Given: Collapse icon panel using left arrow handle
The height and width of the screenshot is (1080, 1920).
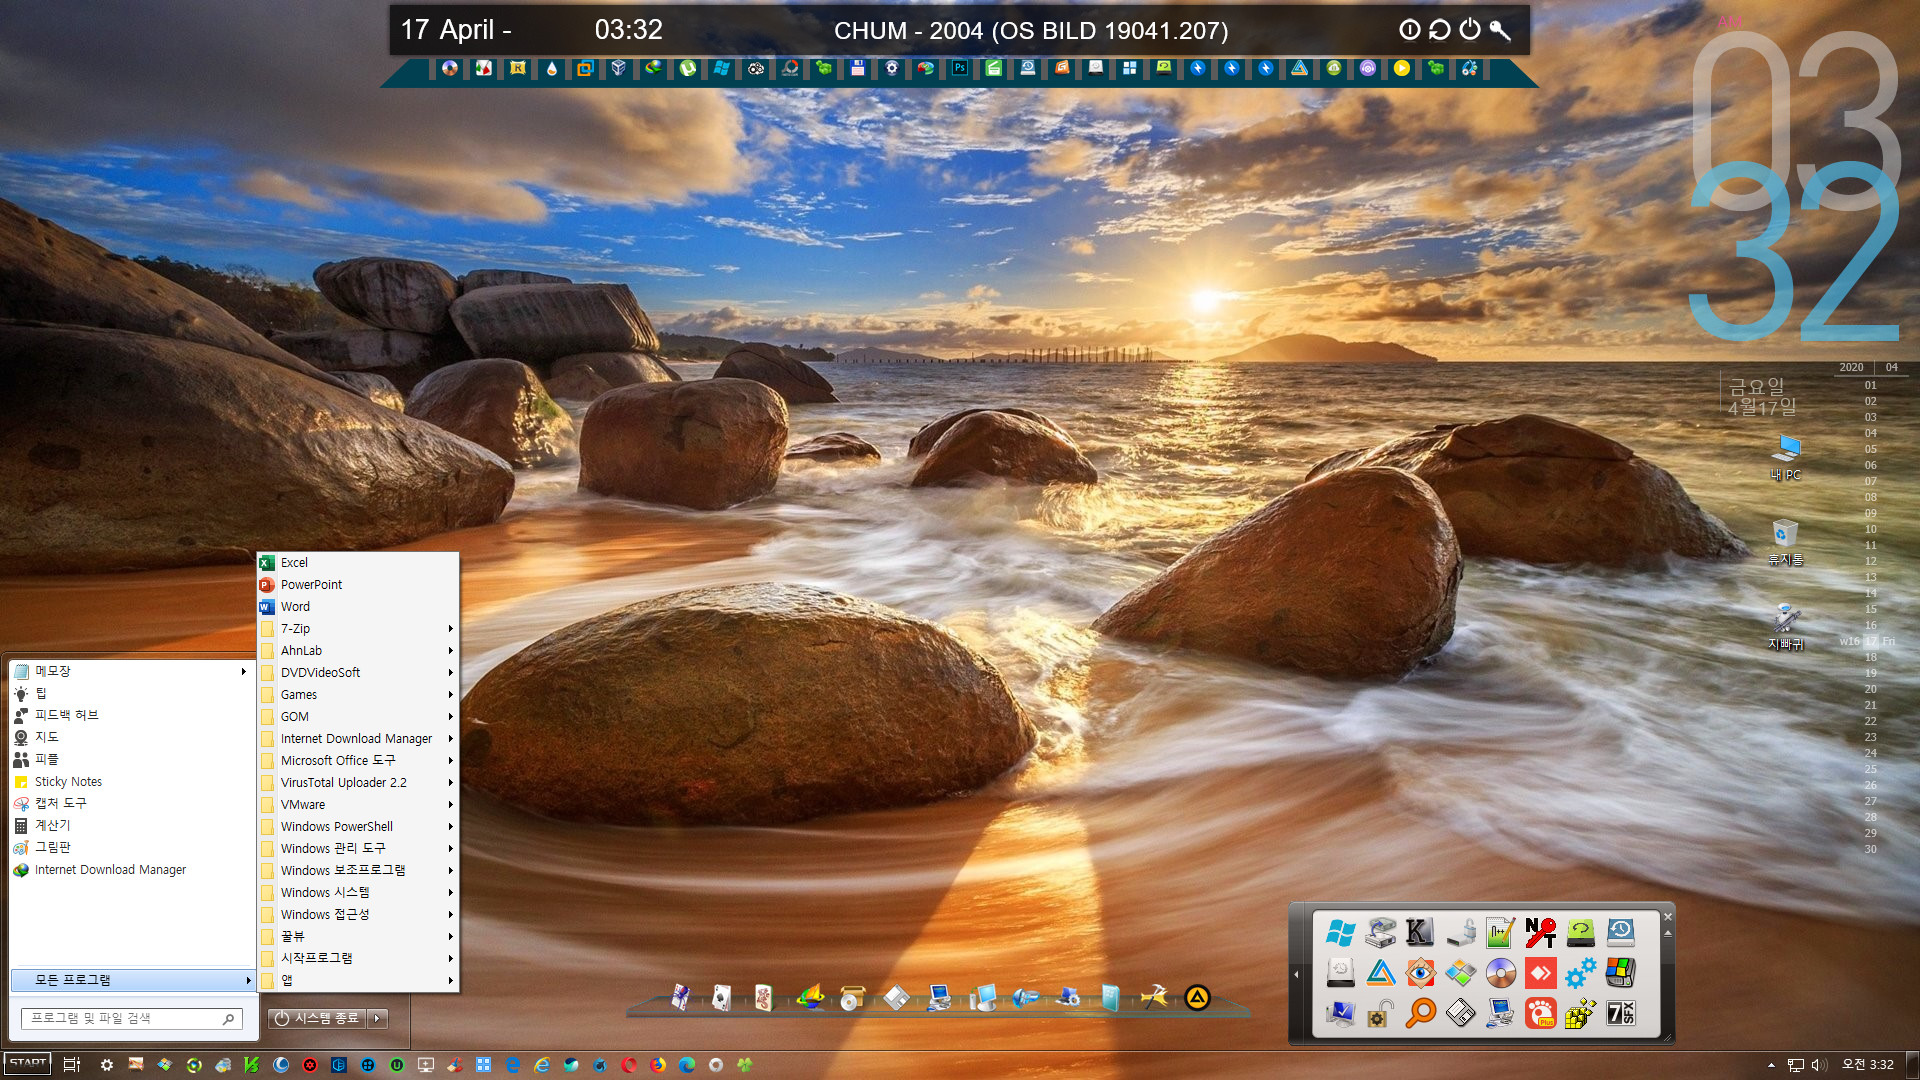Looking at the screenshot, I should coord(1296,974).
